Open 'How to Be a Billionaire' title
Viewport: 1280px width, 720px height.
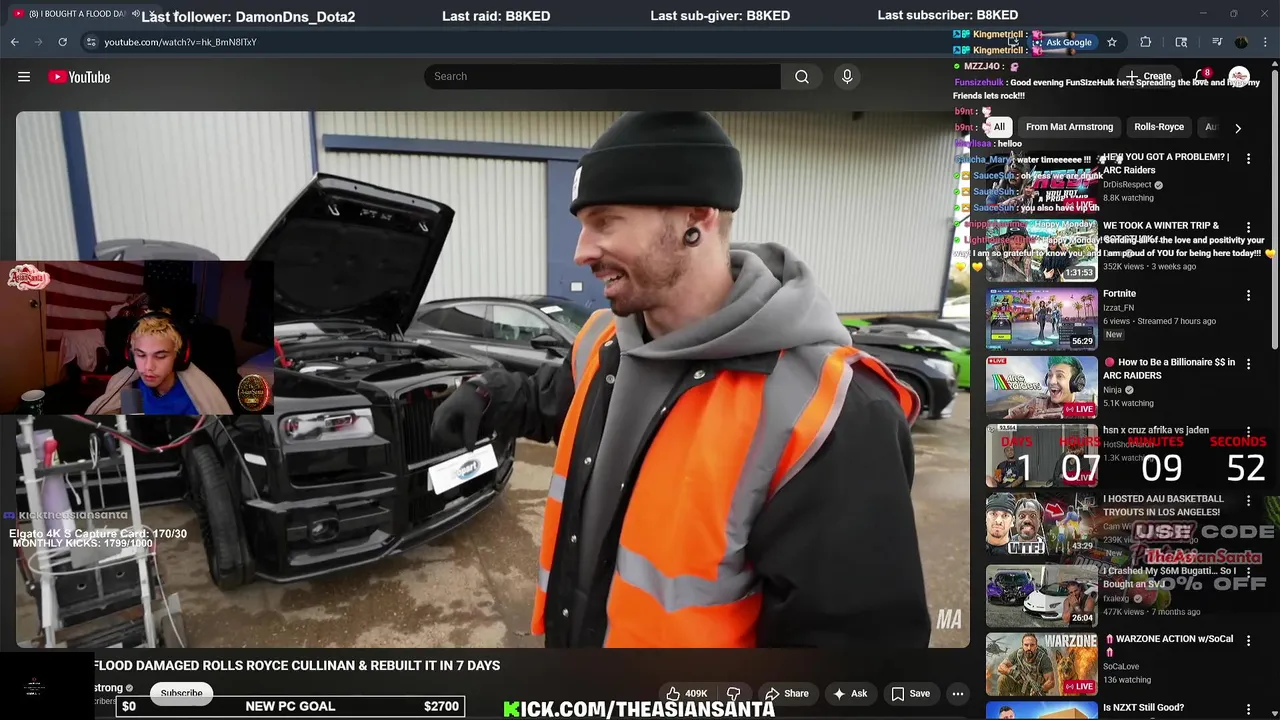pyautogui.click(x=1169, y=368)
